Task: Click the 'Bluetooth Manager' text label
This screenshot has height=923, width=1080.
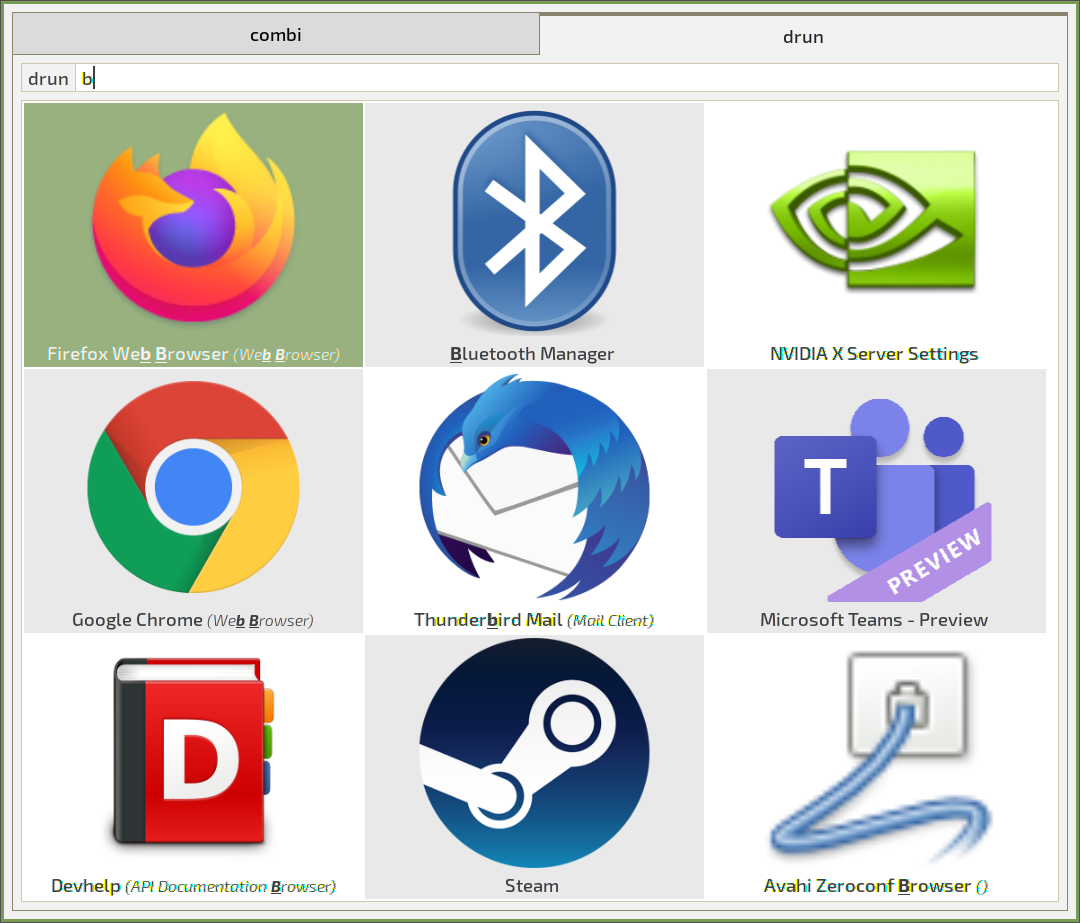Action: click(x=532, y=354)
